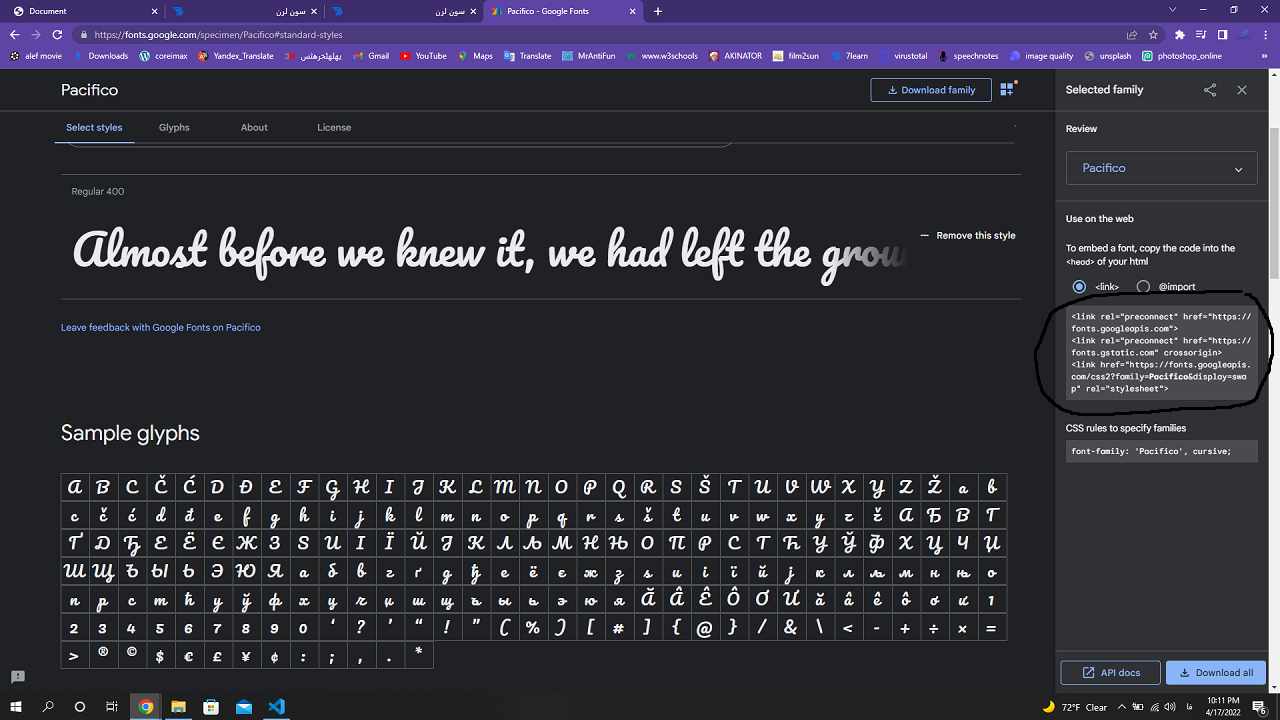Open the Yandex_Translate bookmark
This screenshot has width=1280, height=720.
point(236,56)
